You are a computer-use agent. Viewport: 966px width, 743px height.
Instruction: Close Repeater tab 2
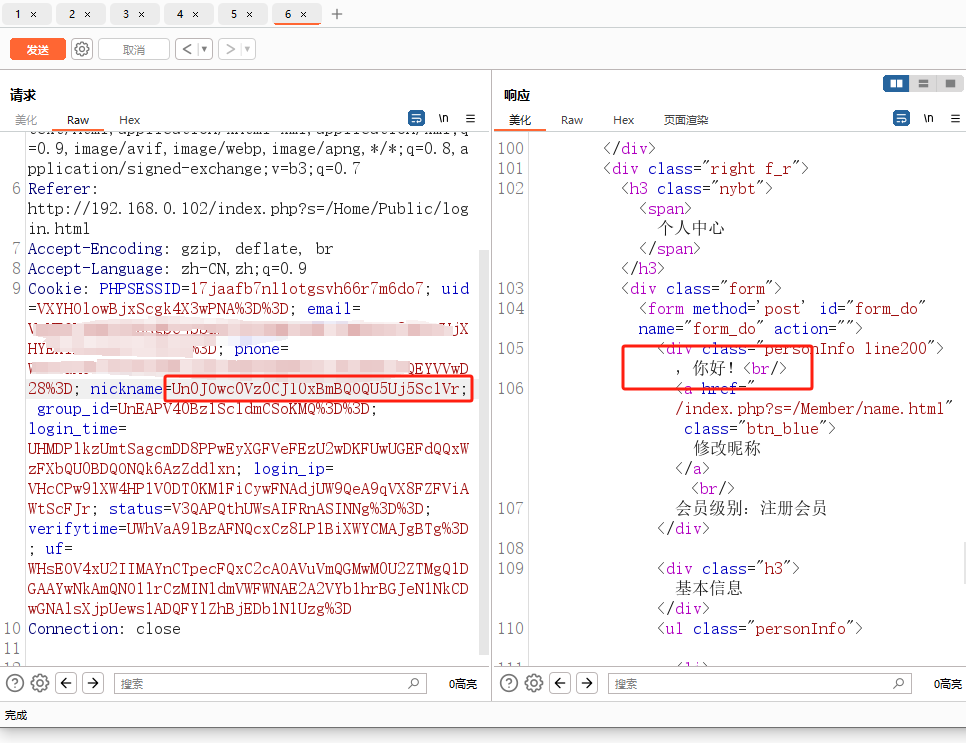click(87, 14)
